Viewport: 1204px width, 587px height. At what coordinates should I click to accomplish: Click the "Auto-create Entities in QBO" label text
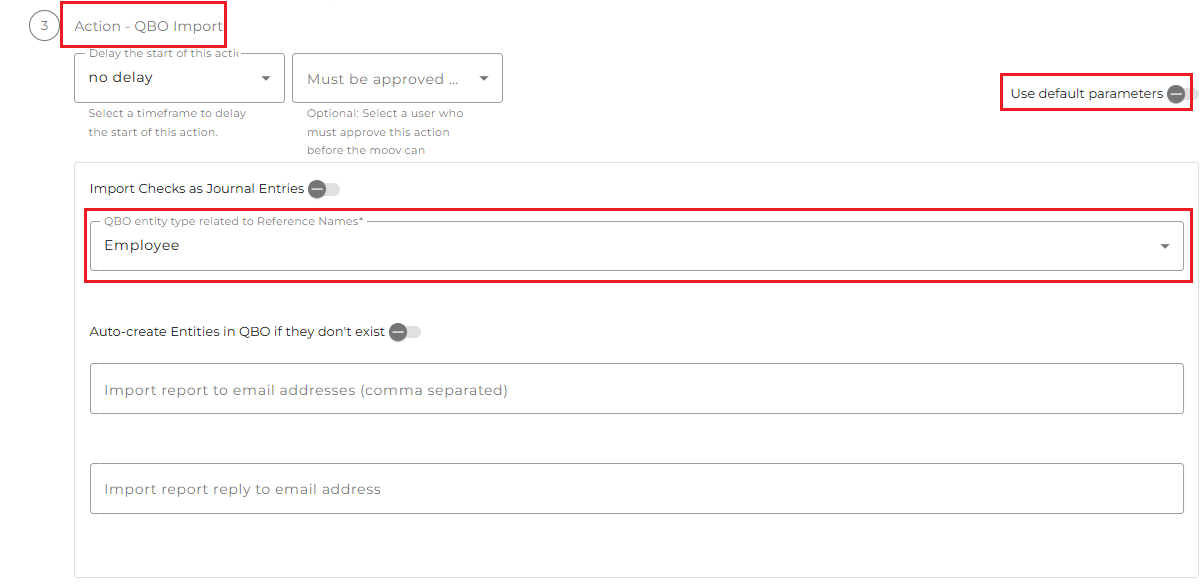point(237,332)
